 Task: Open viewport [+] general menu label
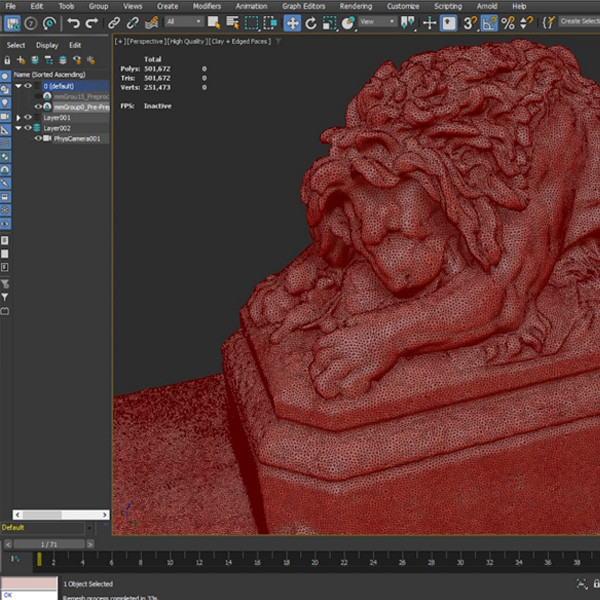[x=120, y=41]
